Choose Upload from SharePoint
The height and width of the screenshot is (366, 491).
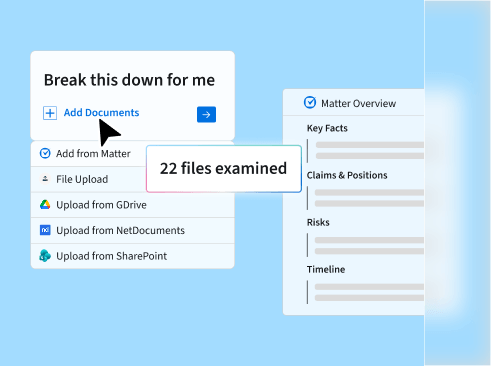tap(133, 256)
